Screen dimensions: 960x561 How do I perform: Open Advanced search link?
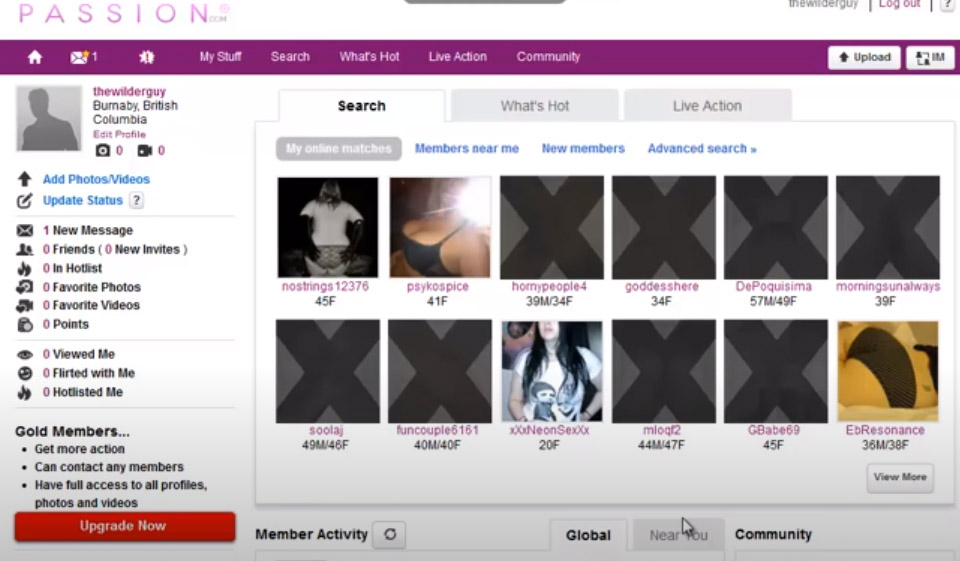click(x=701, y=149)
